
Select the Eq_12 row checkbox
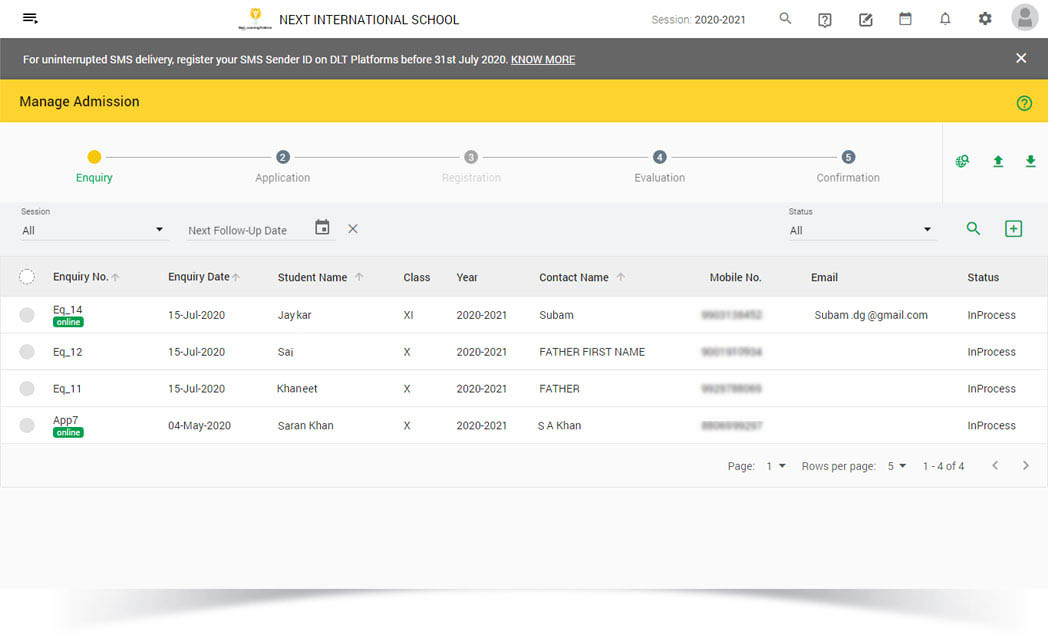27,352
